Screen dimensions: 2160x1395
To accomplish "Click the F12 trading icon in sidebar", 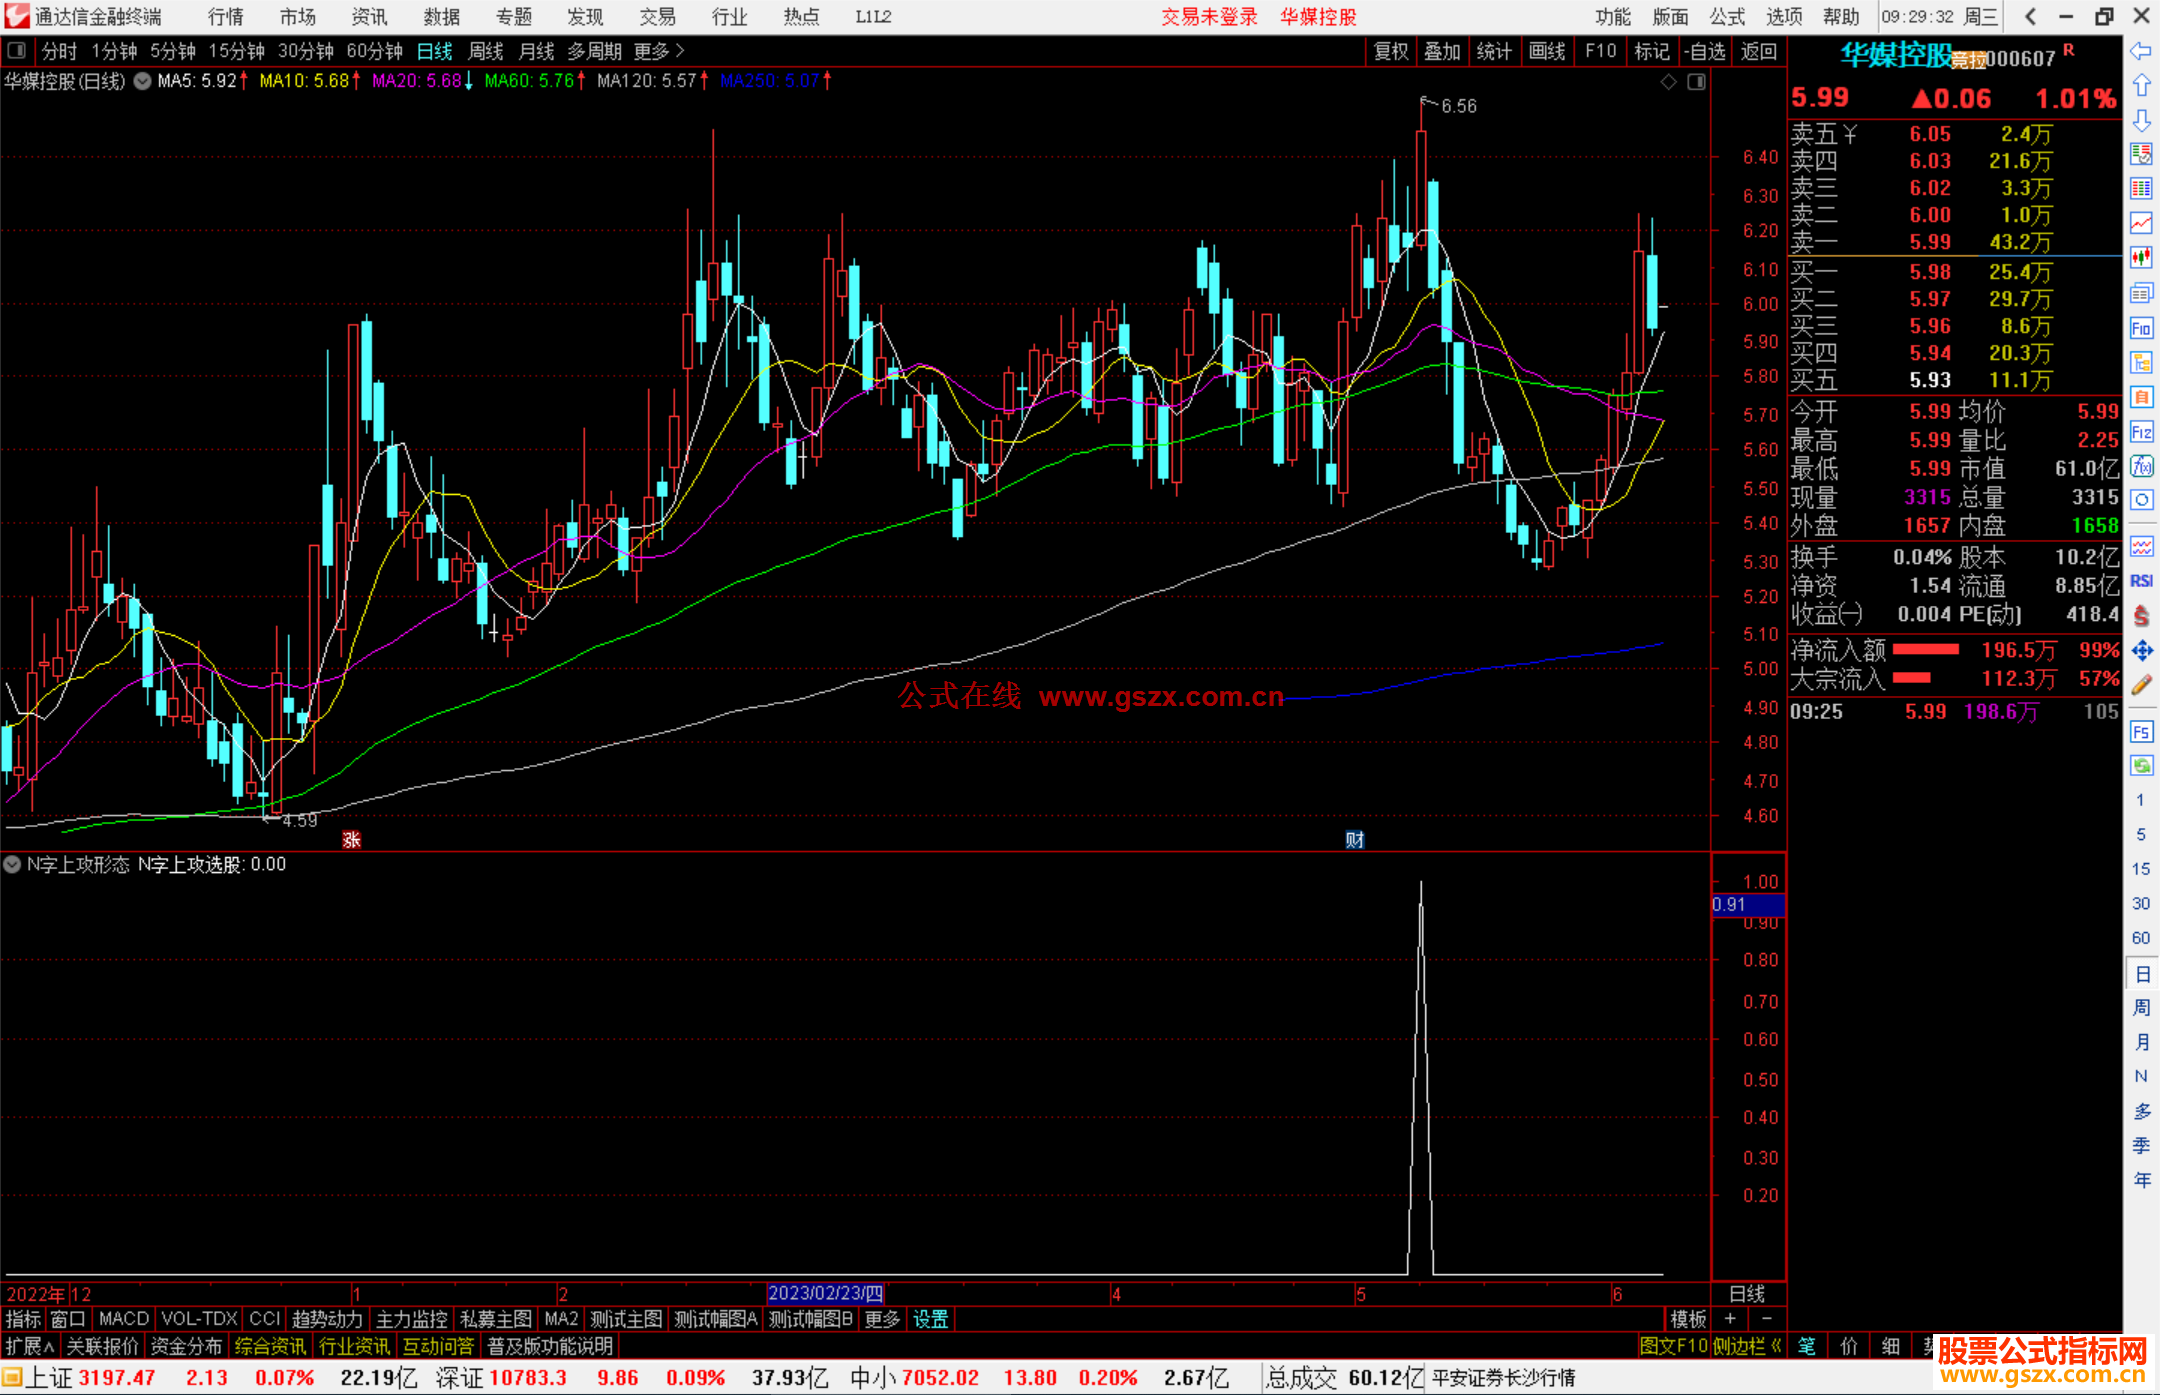I will click(2141, 432).
